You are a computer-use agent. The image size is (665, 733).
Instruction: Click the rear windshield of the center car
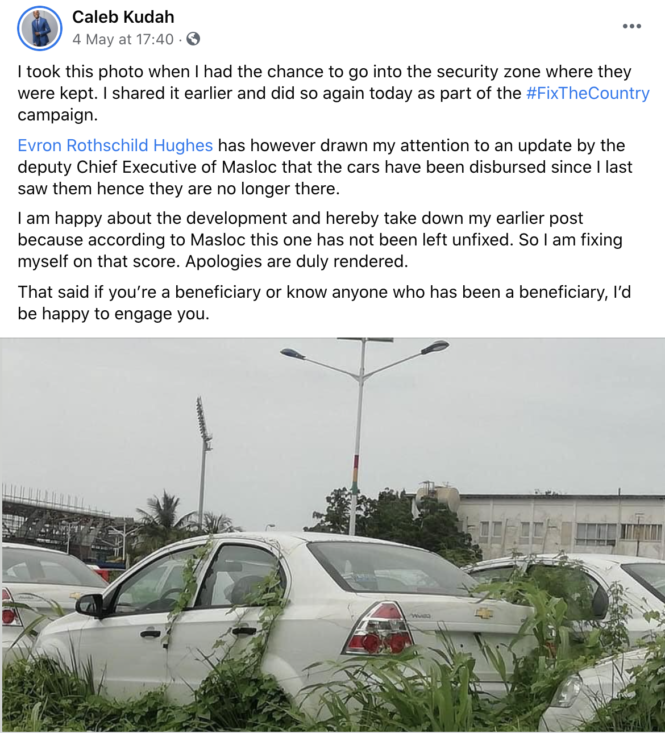tap(393, 569)
